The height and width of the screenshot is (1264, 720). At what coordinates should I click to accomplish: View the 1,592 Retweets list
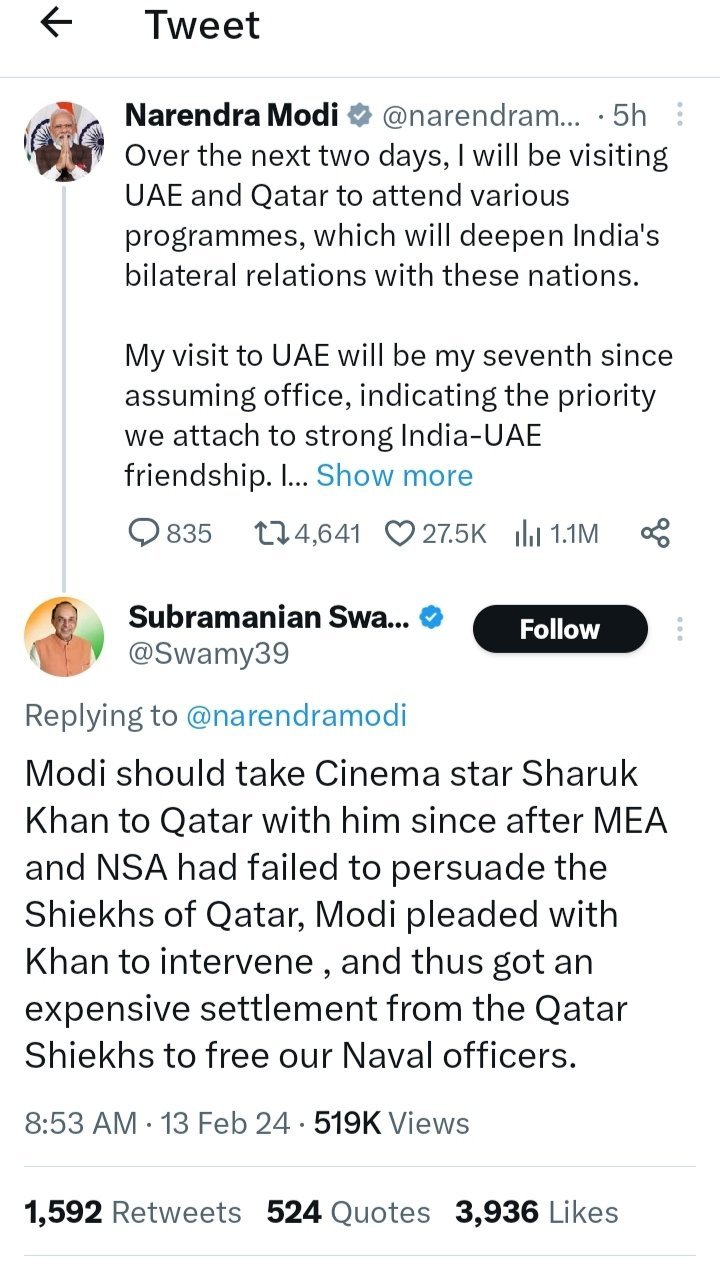[x=133, y=1212]
